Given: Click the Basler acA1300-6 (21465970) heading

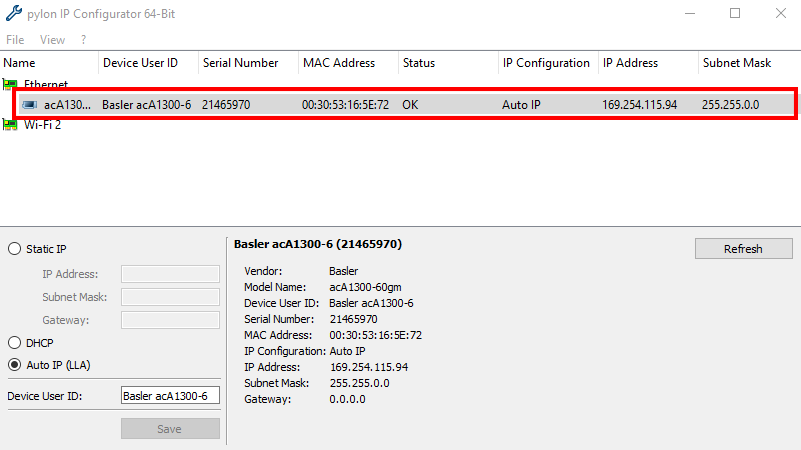Looking at the screenshot, I should [318, 244].
